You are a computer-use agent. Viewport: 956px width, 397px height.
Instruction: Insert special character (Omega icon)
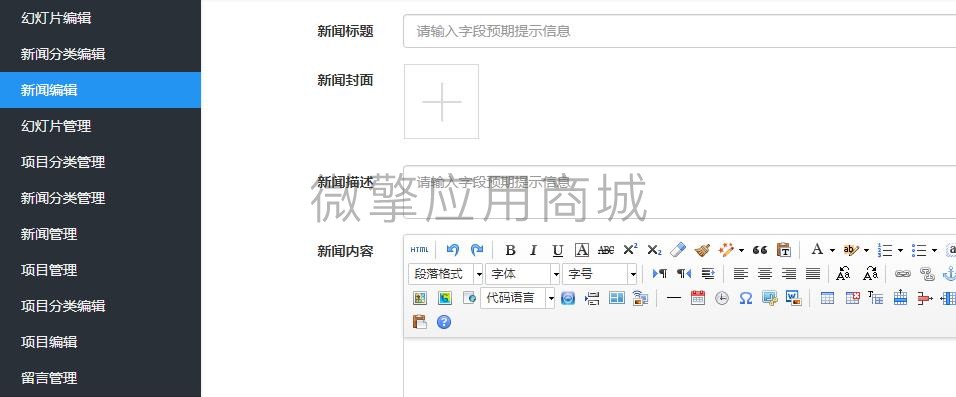[x=746, y=298]
